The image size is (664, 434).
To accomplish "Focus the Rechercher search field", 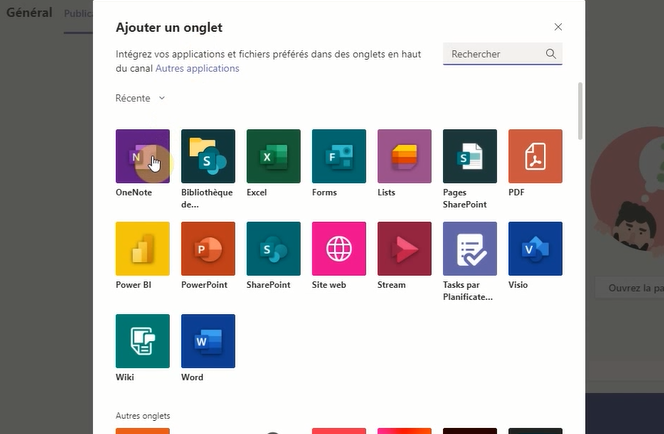I will click(503, 54).
